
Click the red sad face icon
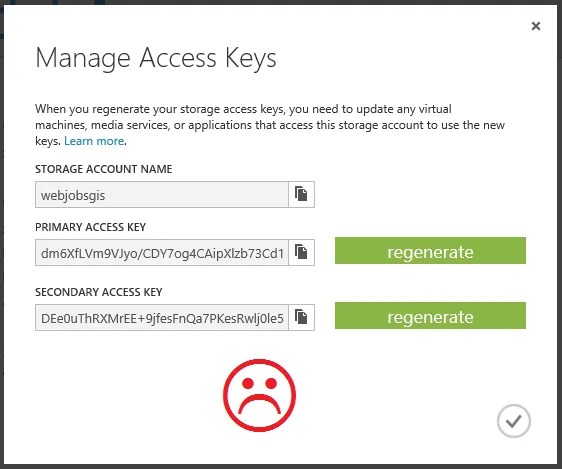click(x=259, y=395)
